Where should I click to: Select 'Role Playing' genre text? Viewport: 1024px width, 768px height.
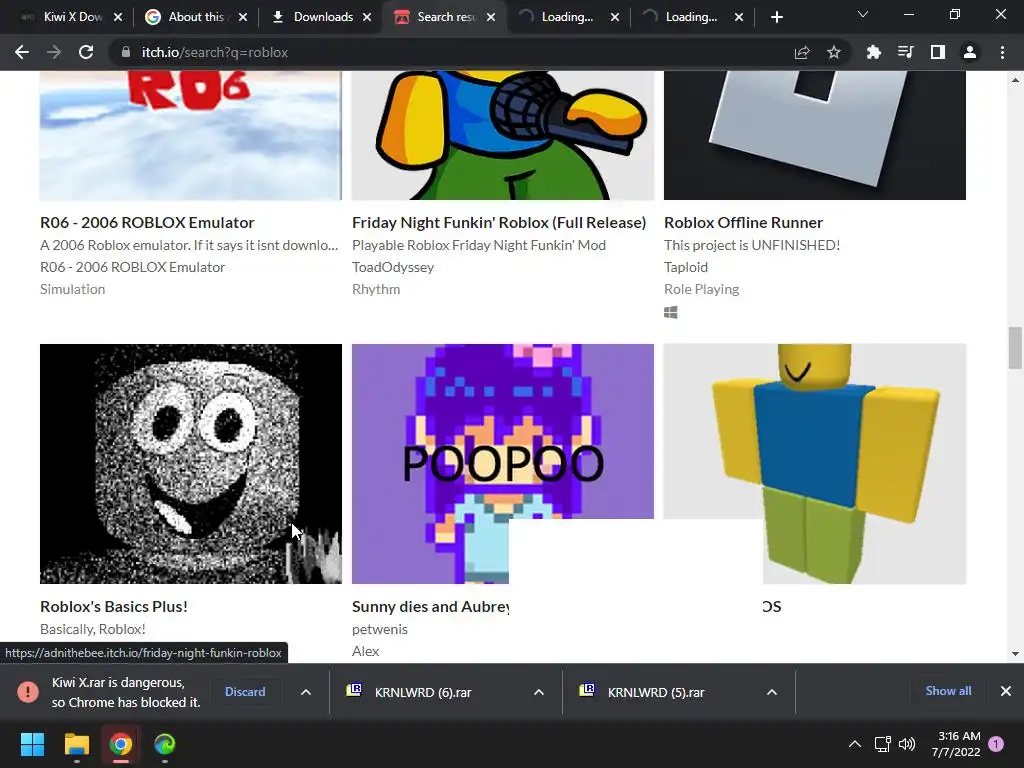click(701, 289)
